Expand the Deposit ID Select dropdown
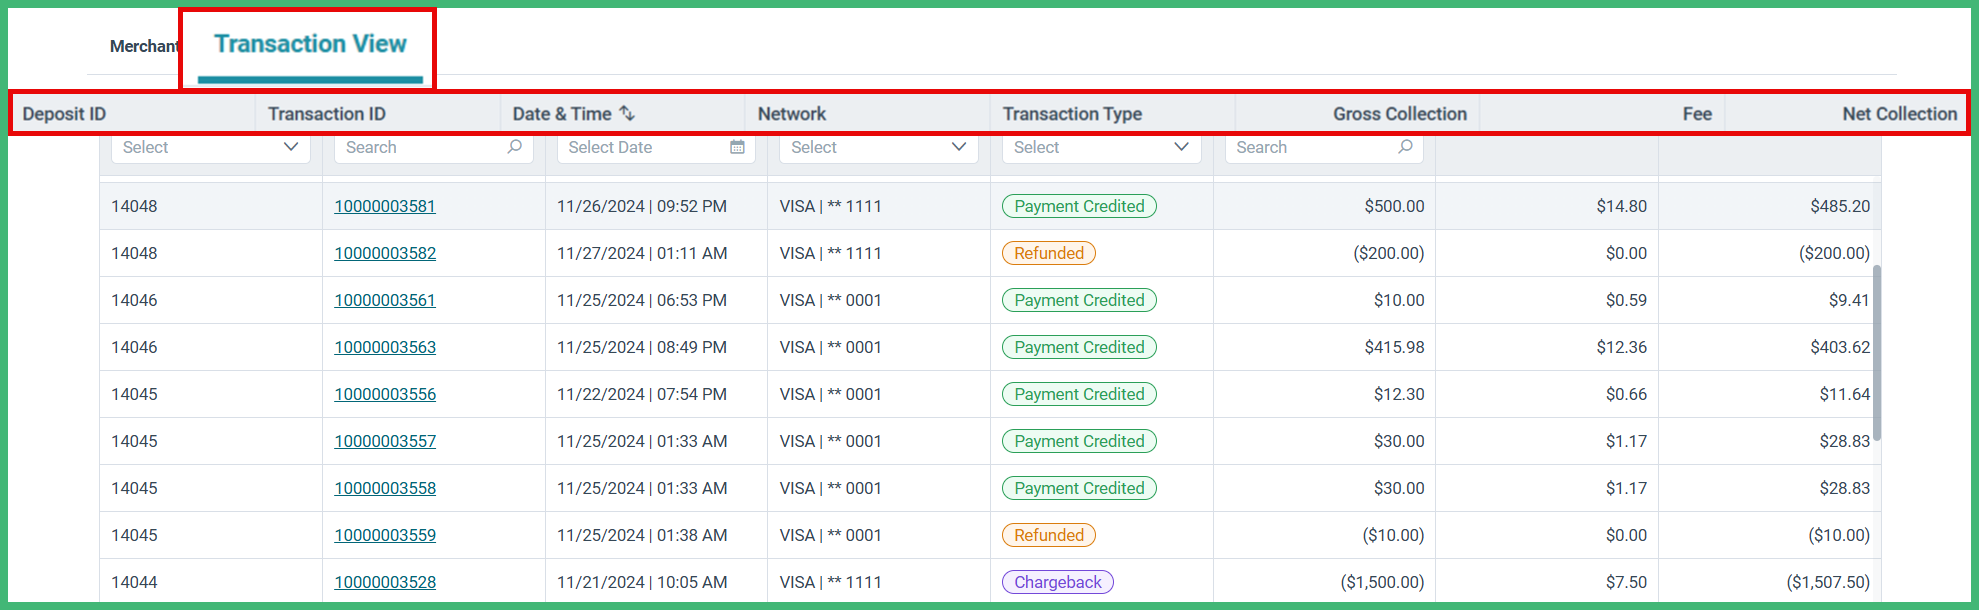Screen dimensions: 1979x610 (211, 147)
